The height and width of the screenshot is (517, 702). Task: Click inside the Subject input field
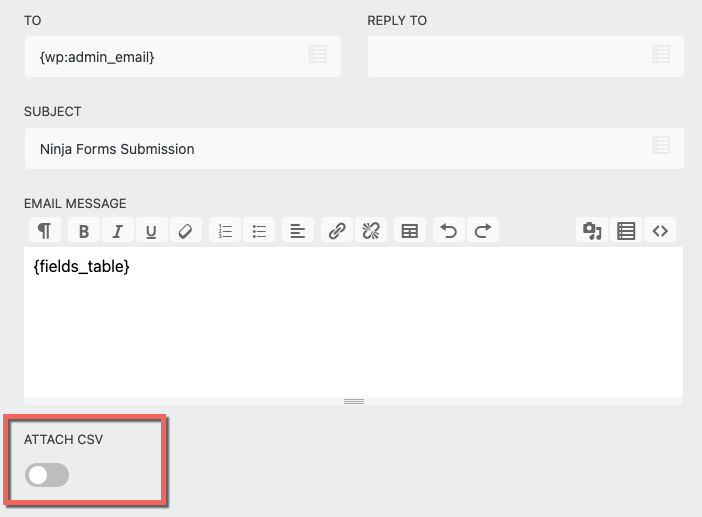click(x=330, y=149)
